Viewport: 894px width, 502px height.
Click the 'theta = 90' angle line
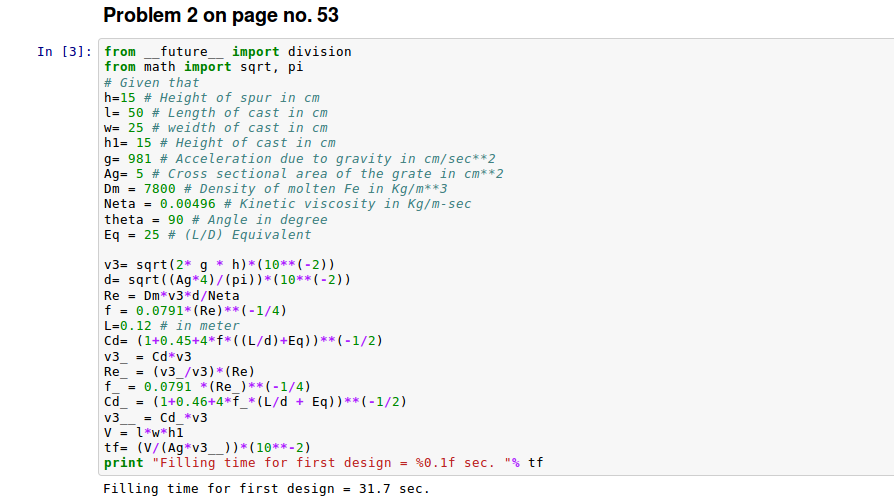[x=215, y=219]
